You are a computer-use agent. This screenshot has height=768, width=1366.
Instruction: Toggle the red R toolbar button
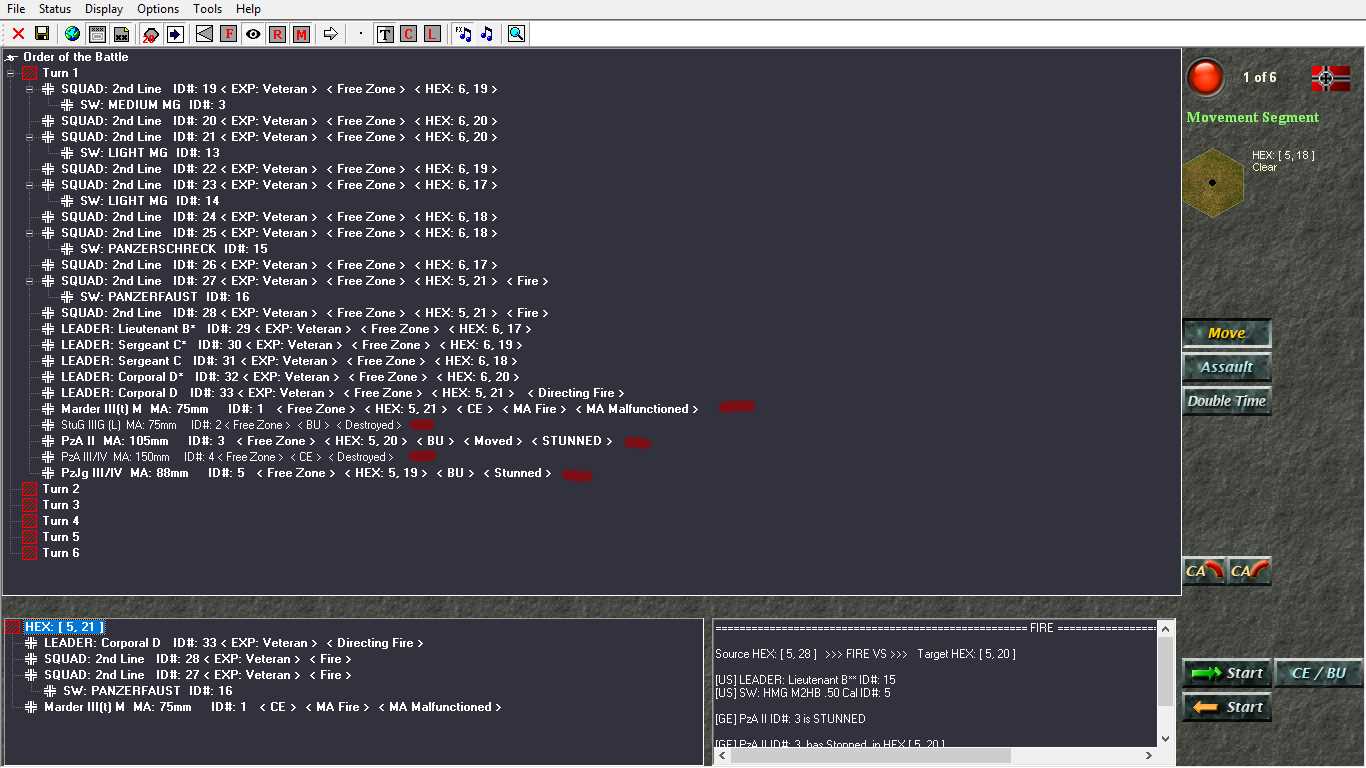pyautogui.click(x=277, y=34)
